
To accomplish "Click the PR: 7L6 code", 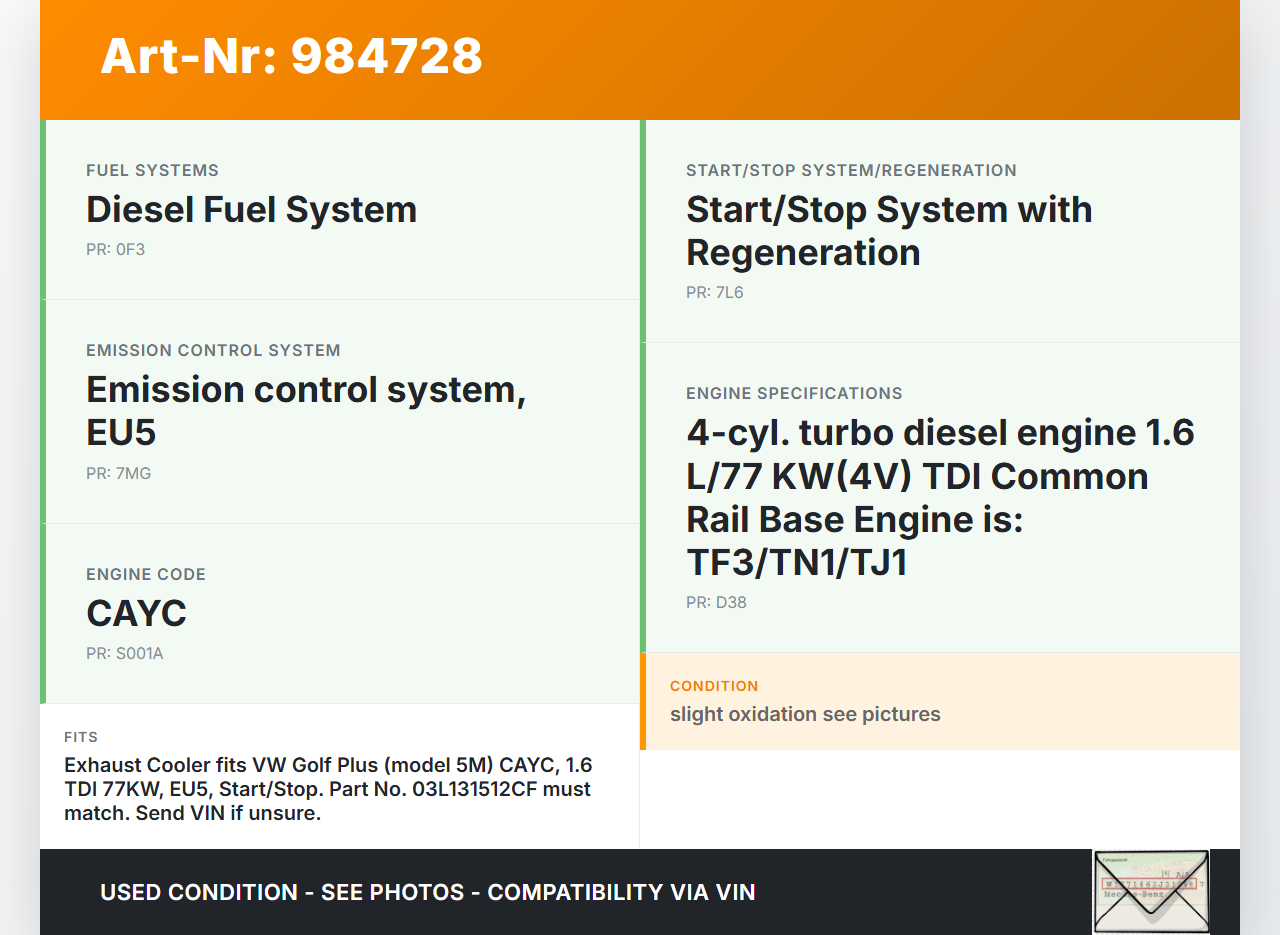I will [x=714, y=292].
